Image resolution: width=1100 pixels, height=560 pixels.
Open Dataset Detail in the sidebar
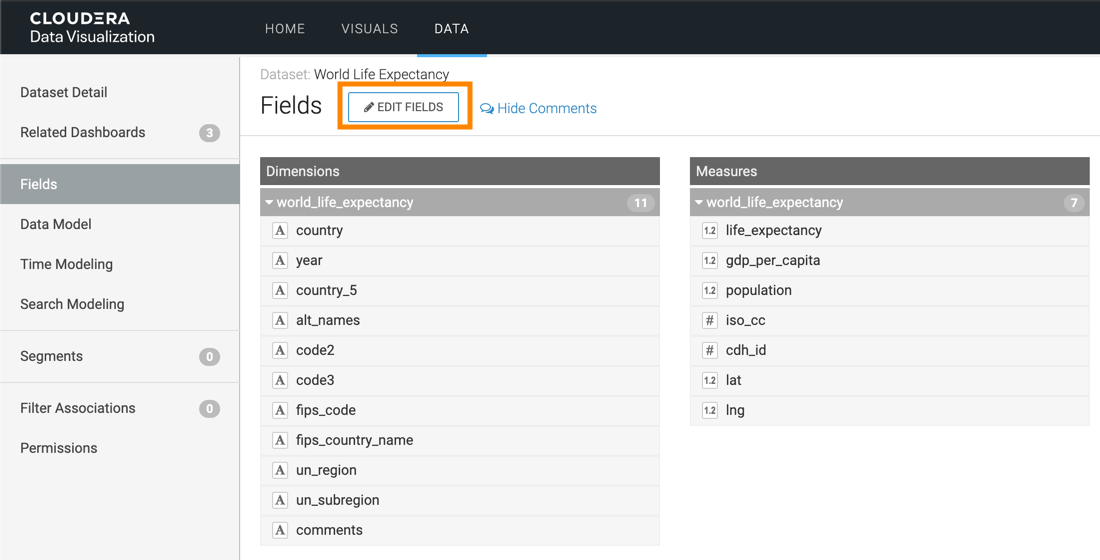coord(64,92)
